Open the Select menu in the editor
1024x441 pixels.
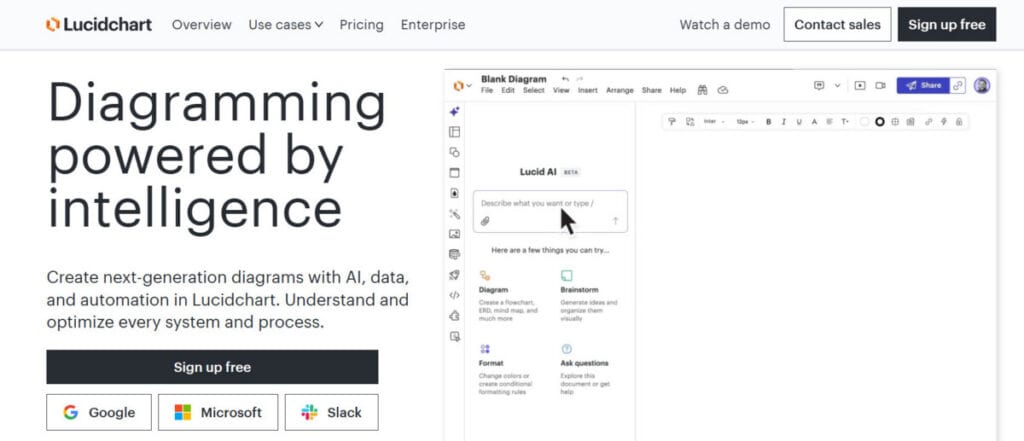(x=534, y=90)
